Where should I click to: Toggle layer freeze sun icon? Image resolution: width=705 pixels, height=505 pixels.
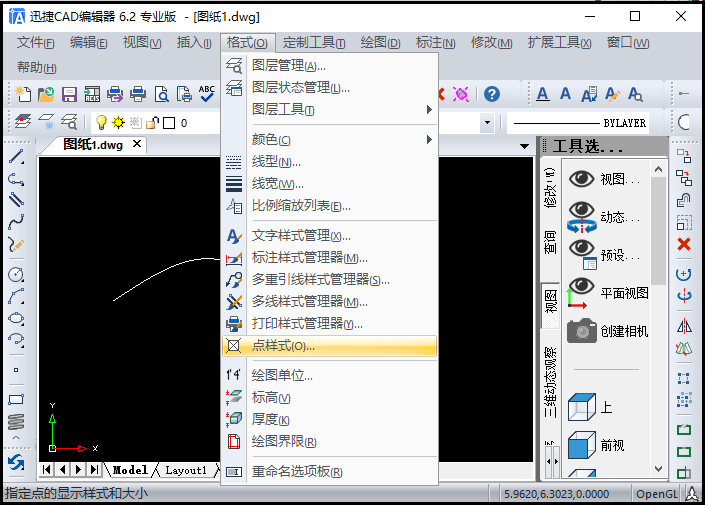119,122
